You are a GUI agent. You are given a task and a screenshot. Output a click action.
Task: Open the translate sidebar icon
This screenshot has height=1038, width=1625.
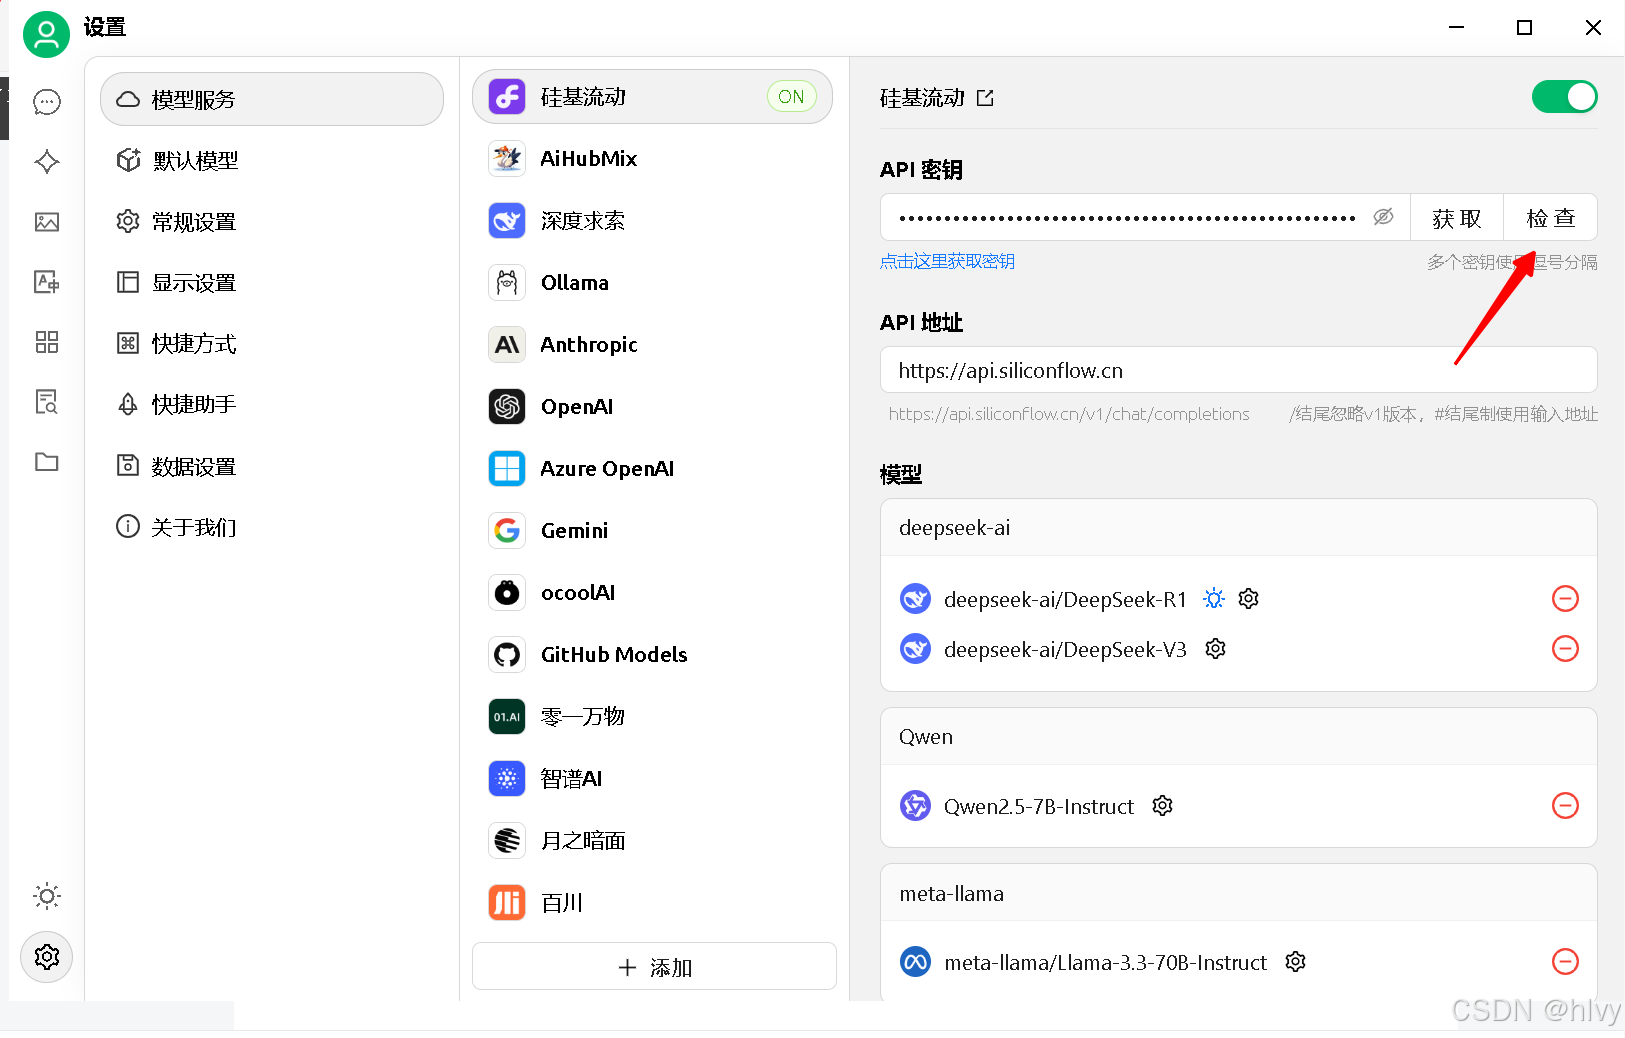(x=47, y=282)
